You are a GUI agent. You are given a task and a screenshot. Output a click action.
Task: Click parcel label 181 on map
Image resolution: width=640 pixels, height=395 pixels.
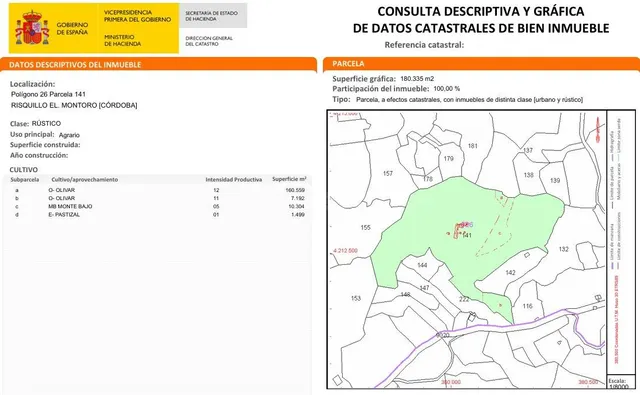click(x=472, y=146)
